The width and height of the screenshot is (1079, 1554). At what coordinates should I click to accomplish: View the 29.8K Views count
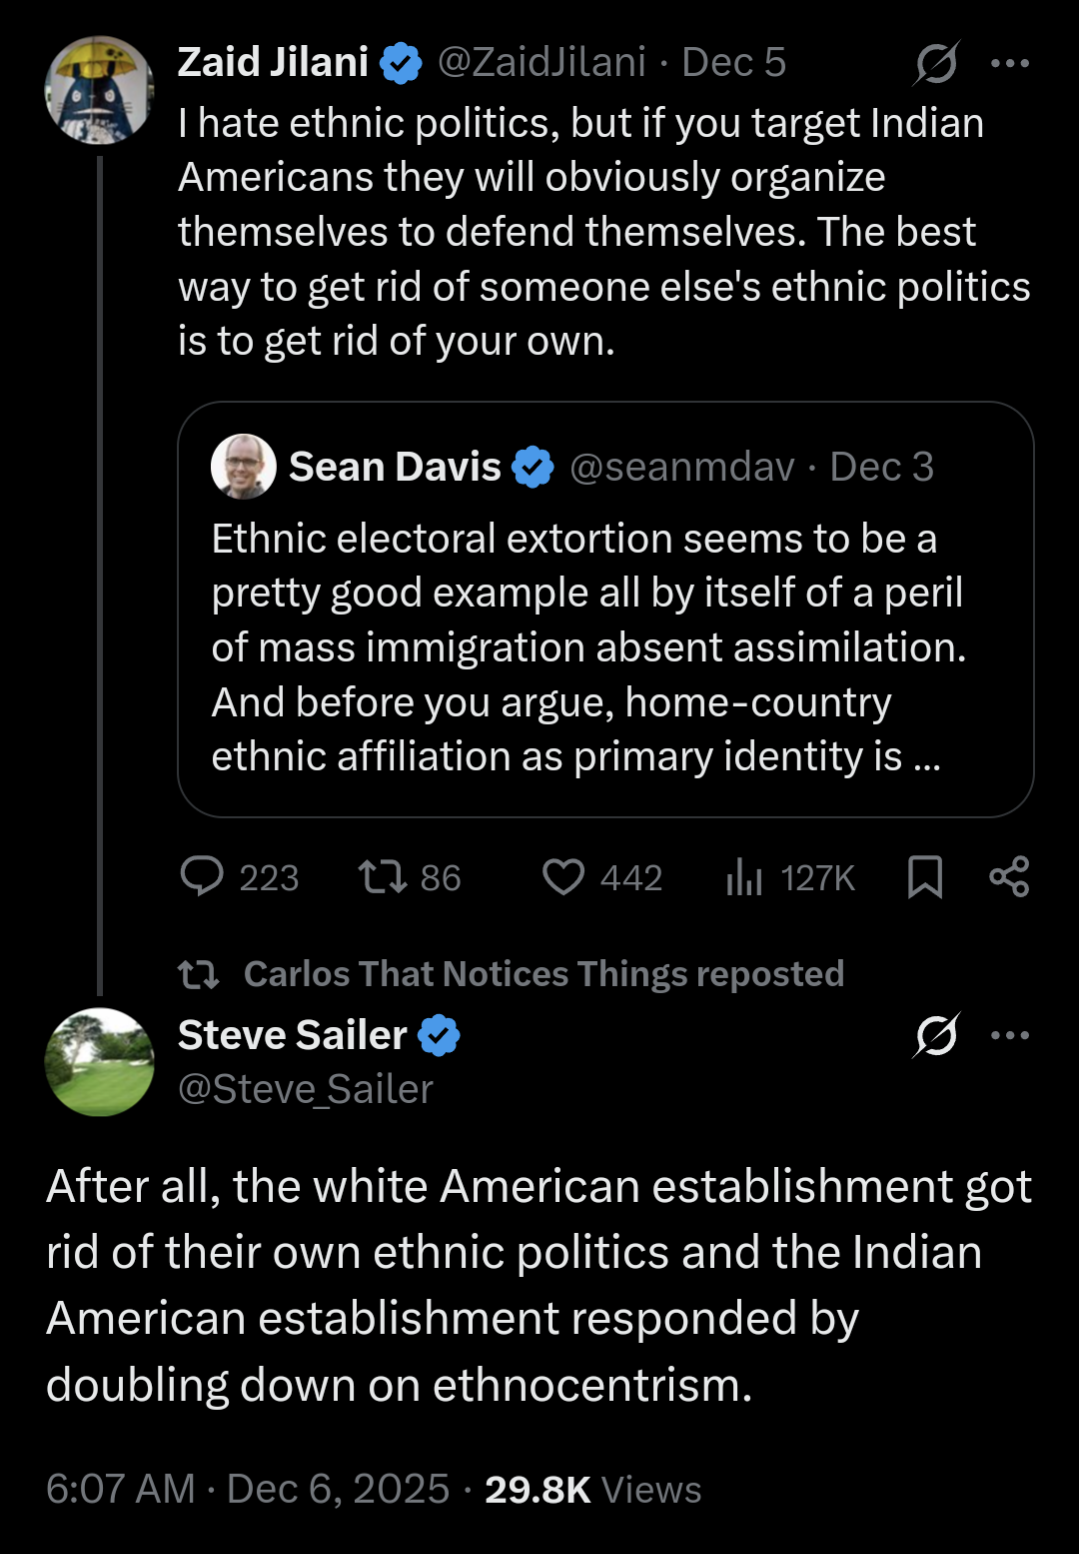593,1489
